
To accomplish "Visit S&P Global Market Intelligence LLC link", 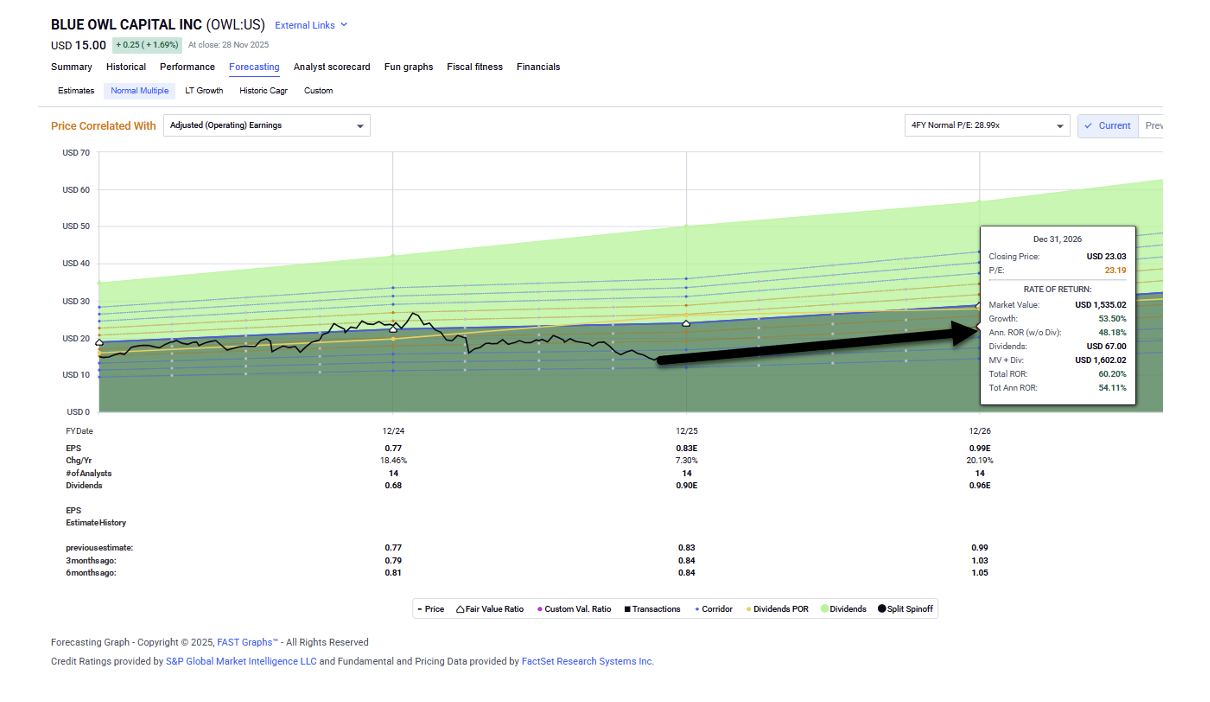I will tap(240, 661).
